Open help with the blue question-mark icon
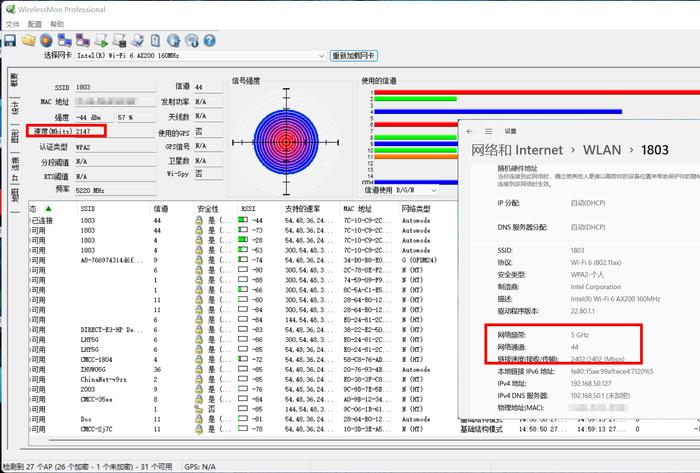The height and width of the screenshot is (473, 700). tap(209, 41)
